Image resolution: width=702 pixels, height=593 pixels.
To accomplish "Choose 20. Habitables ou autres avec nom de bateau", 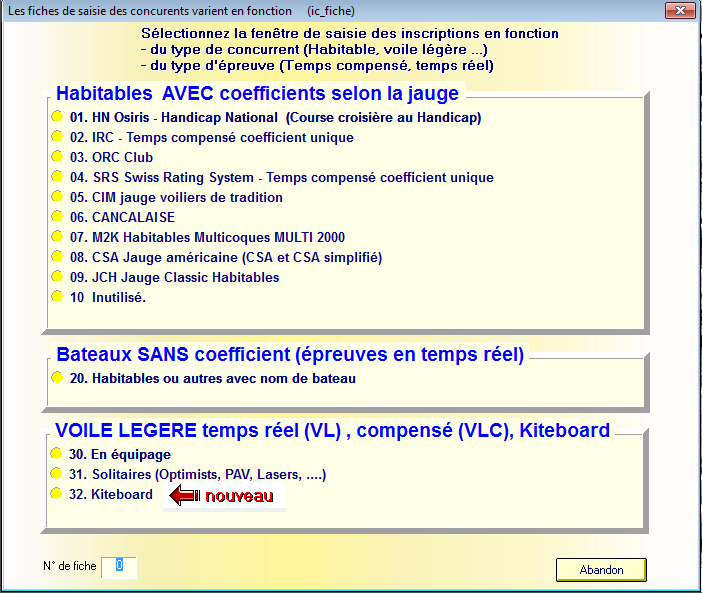I will [x=57, y=378].
